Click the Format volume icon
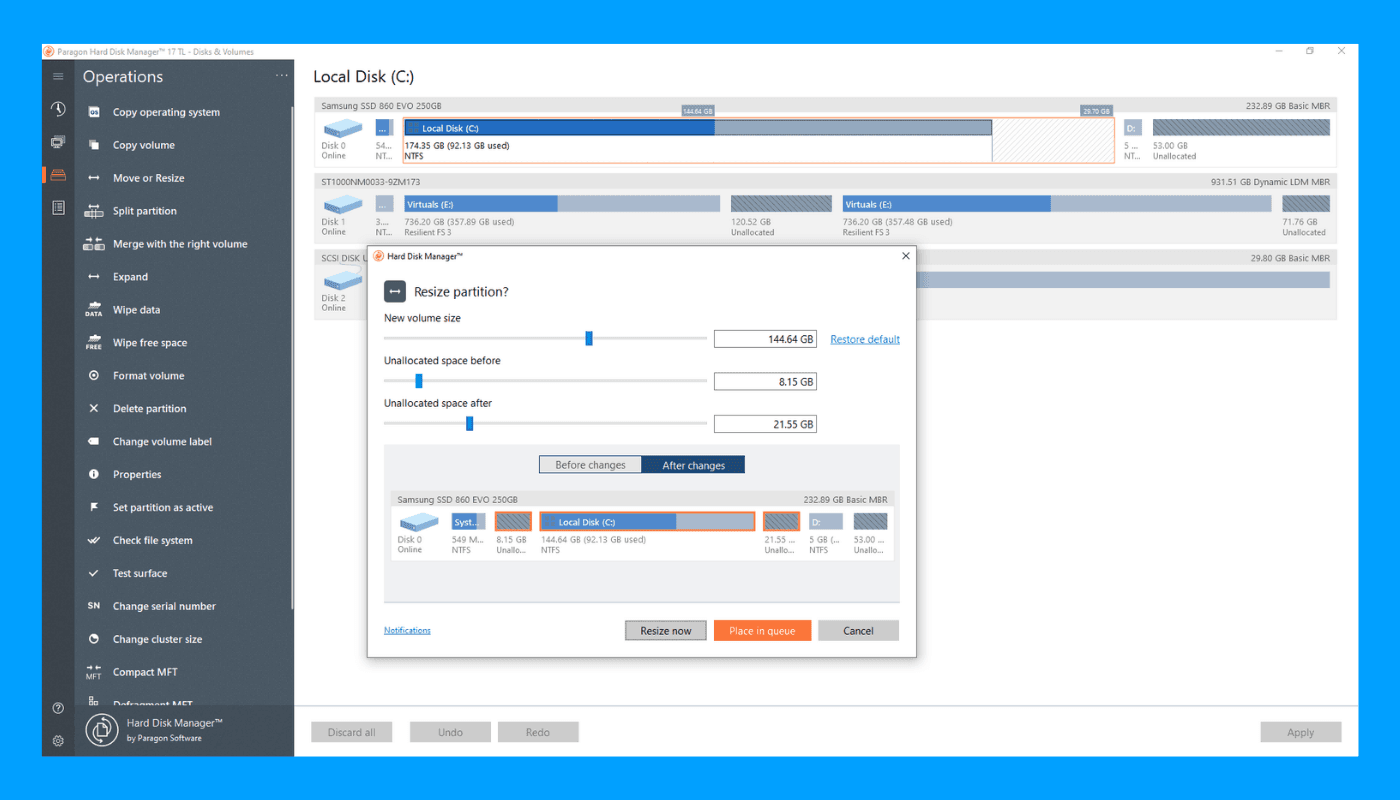1400x800 pixels. [94, 376]
